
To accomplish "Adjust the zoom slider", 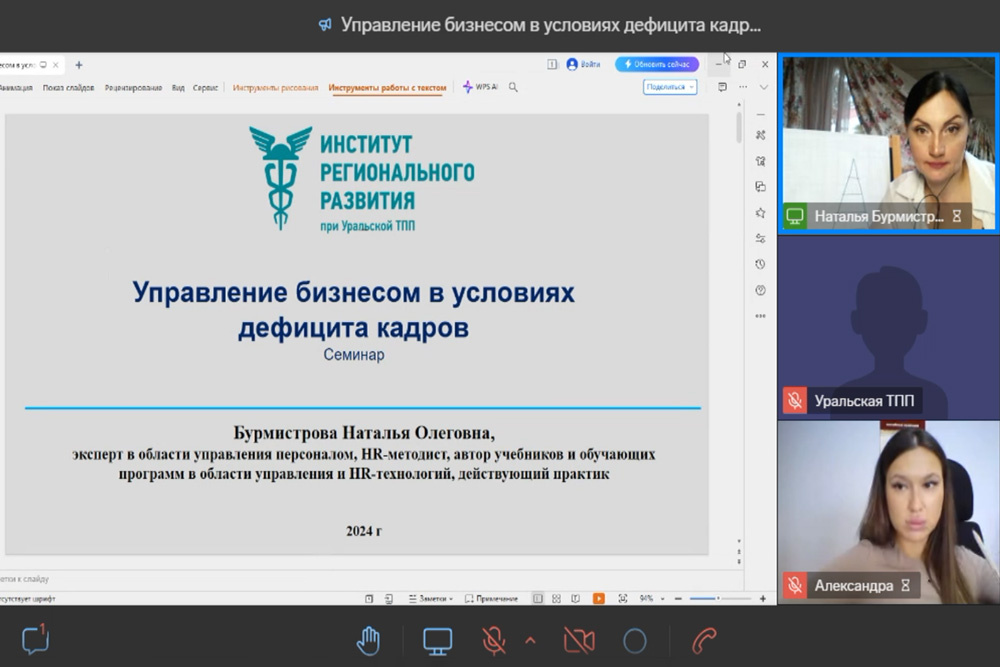I will 720,599.
